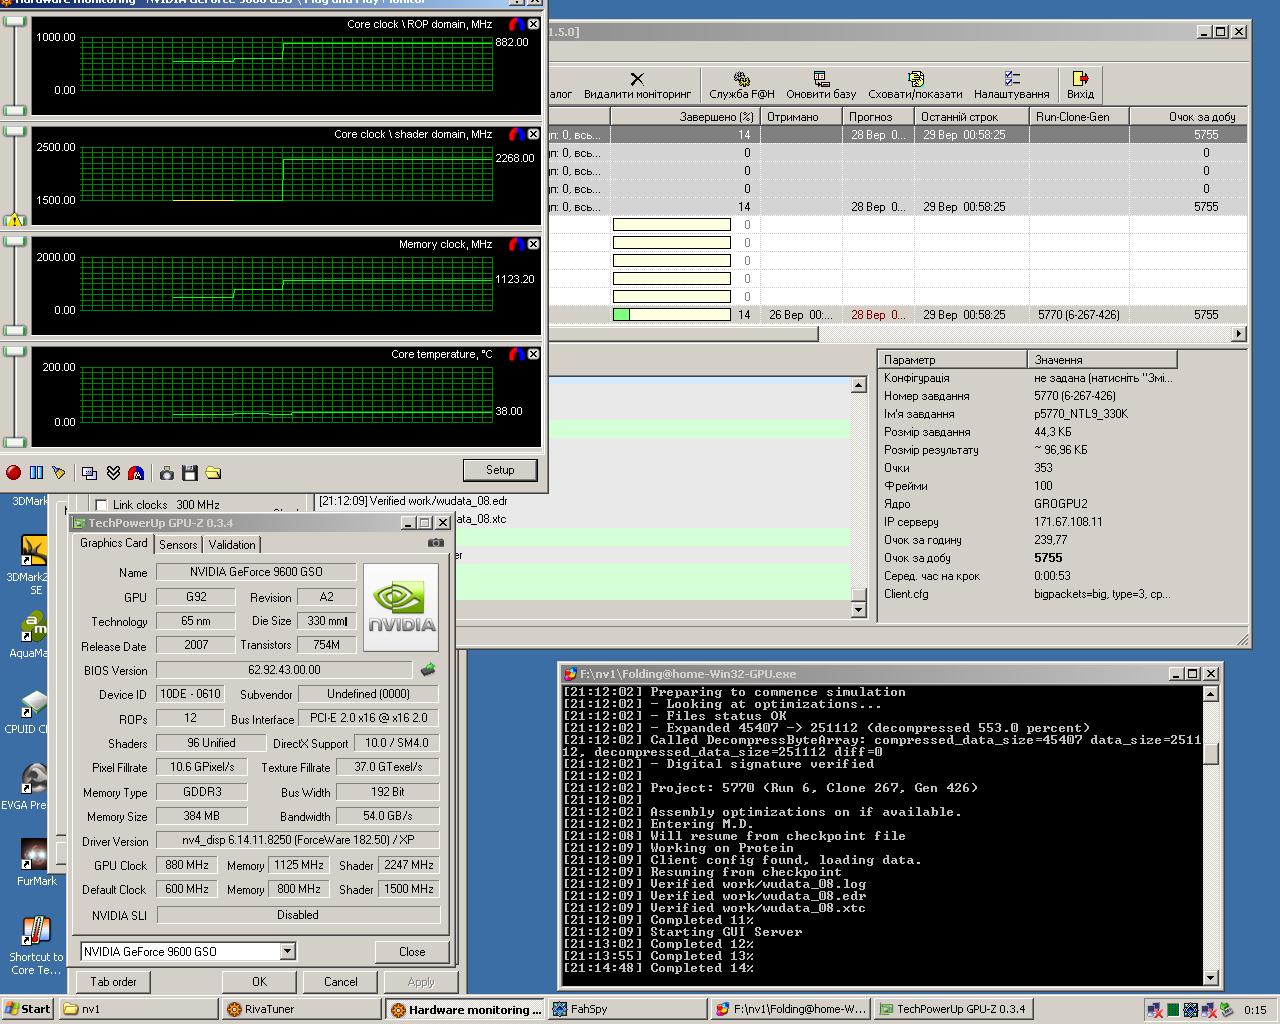Image resolution: width=1280 pixels, height=1024 pixels.
Task: Click gauge icon on ROP domain clock graph
Action: coord(517,24)
